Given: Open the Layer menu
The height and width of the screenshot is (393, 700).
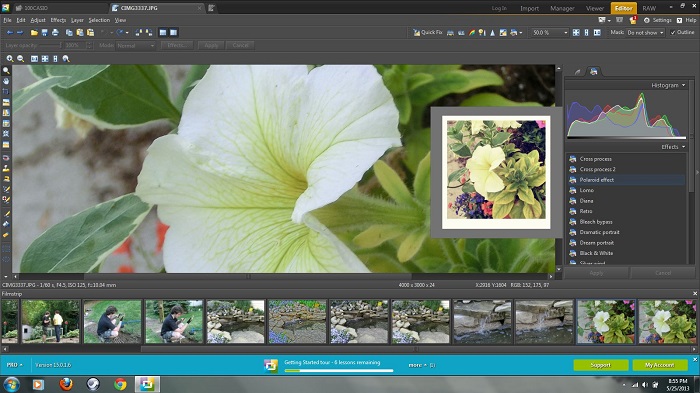Looking at the screenshot, I should 77,20.
